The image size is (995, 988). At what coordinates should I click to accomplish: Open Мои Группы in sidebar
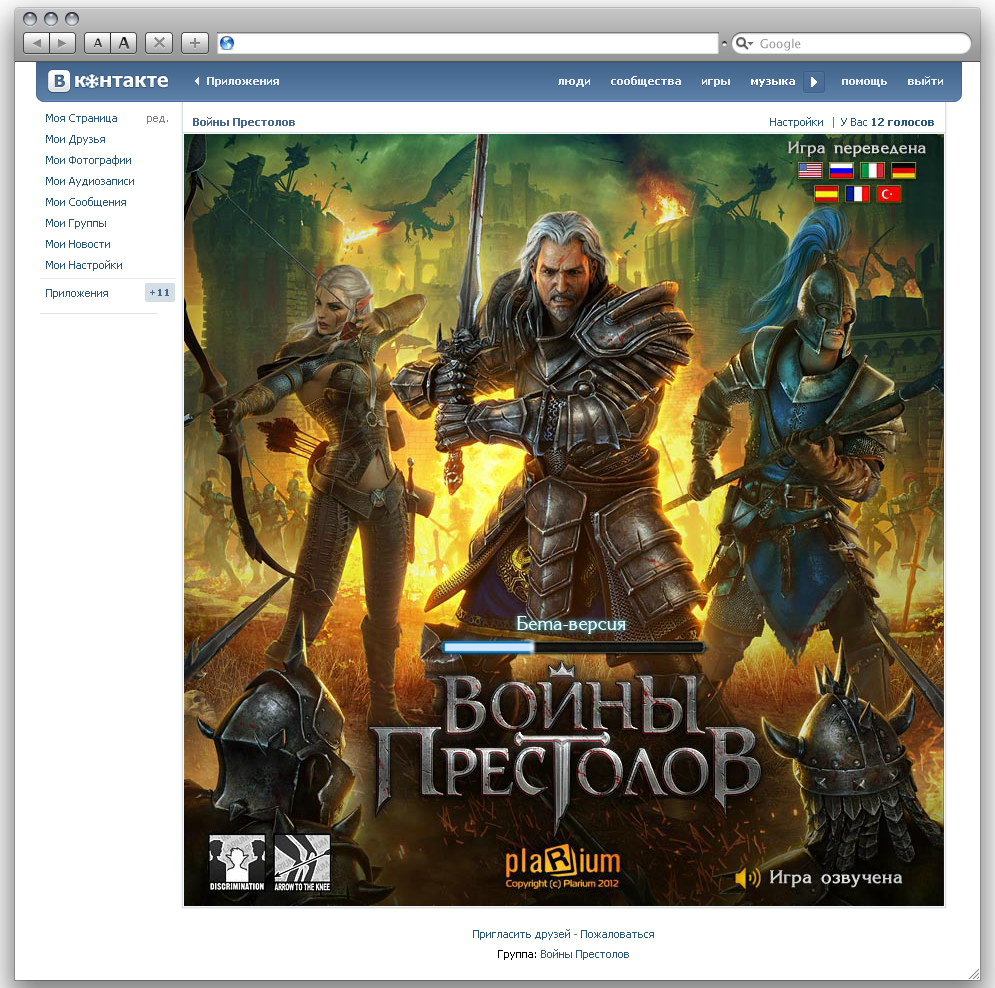pyautogui.click(x=76, y=223)
